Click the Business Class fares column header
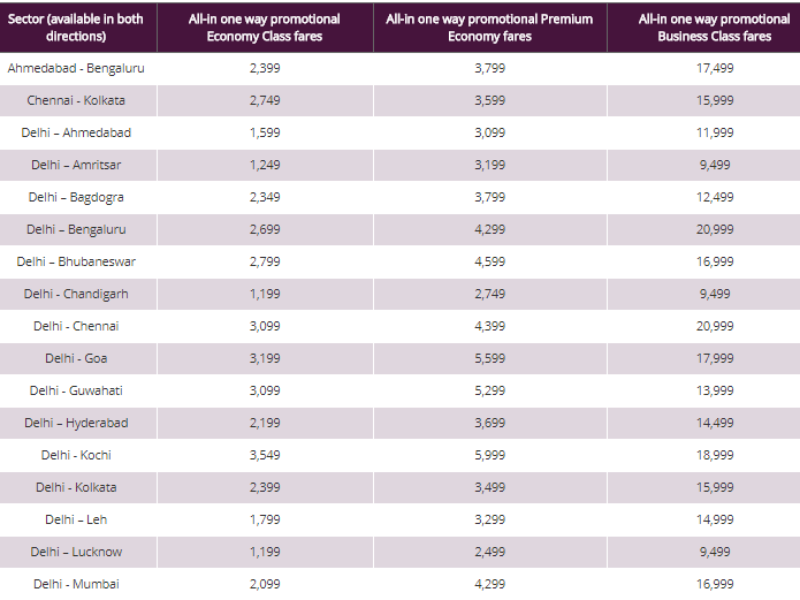800x600 pixels. pyautogui.click(x=714, y=28)
